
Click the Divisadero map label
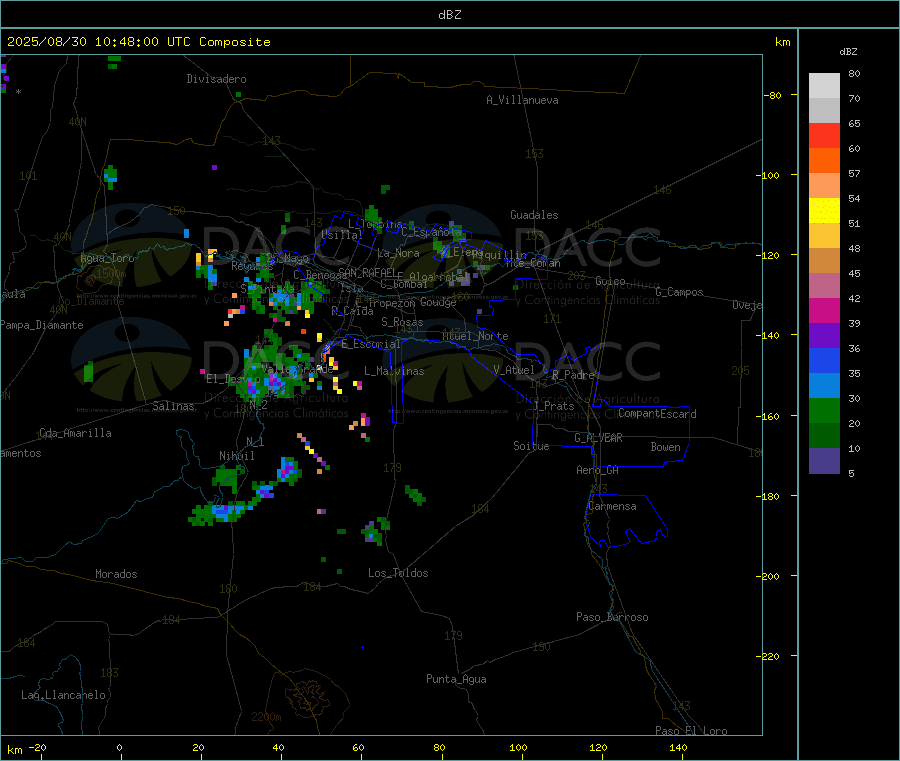pyautogui.click(x=216, y=79)
